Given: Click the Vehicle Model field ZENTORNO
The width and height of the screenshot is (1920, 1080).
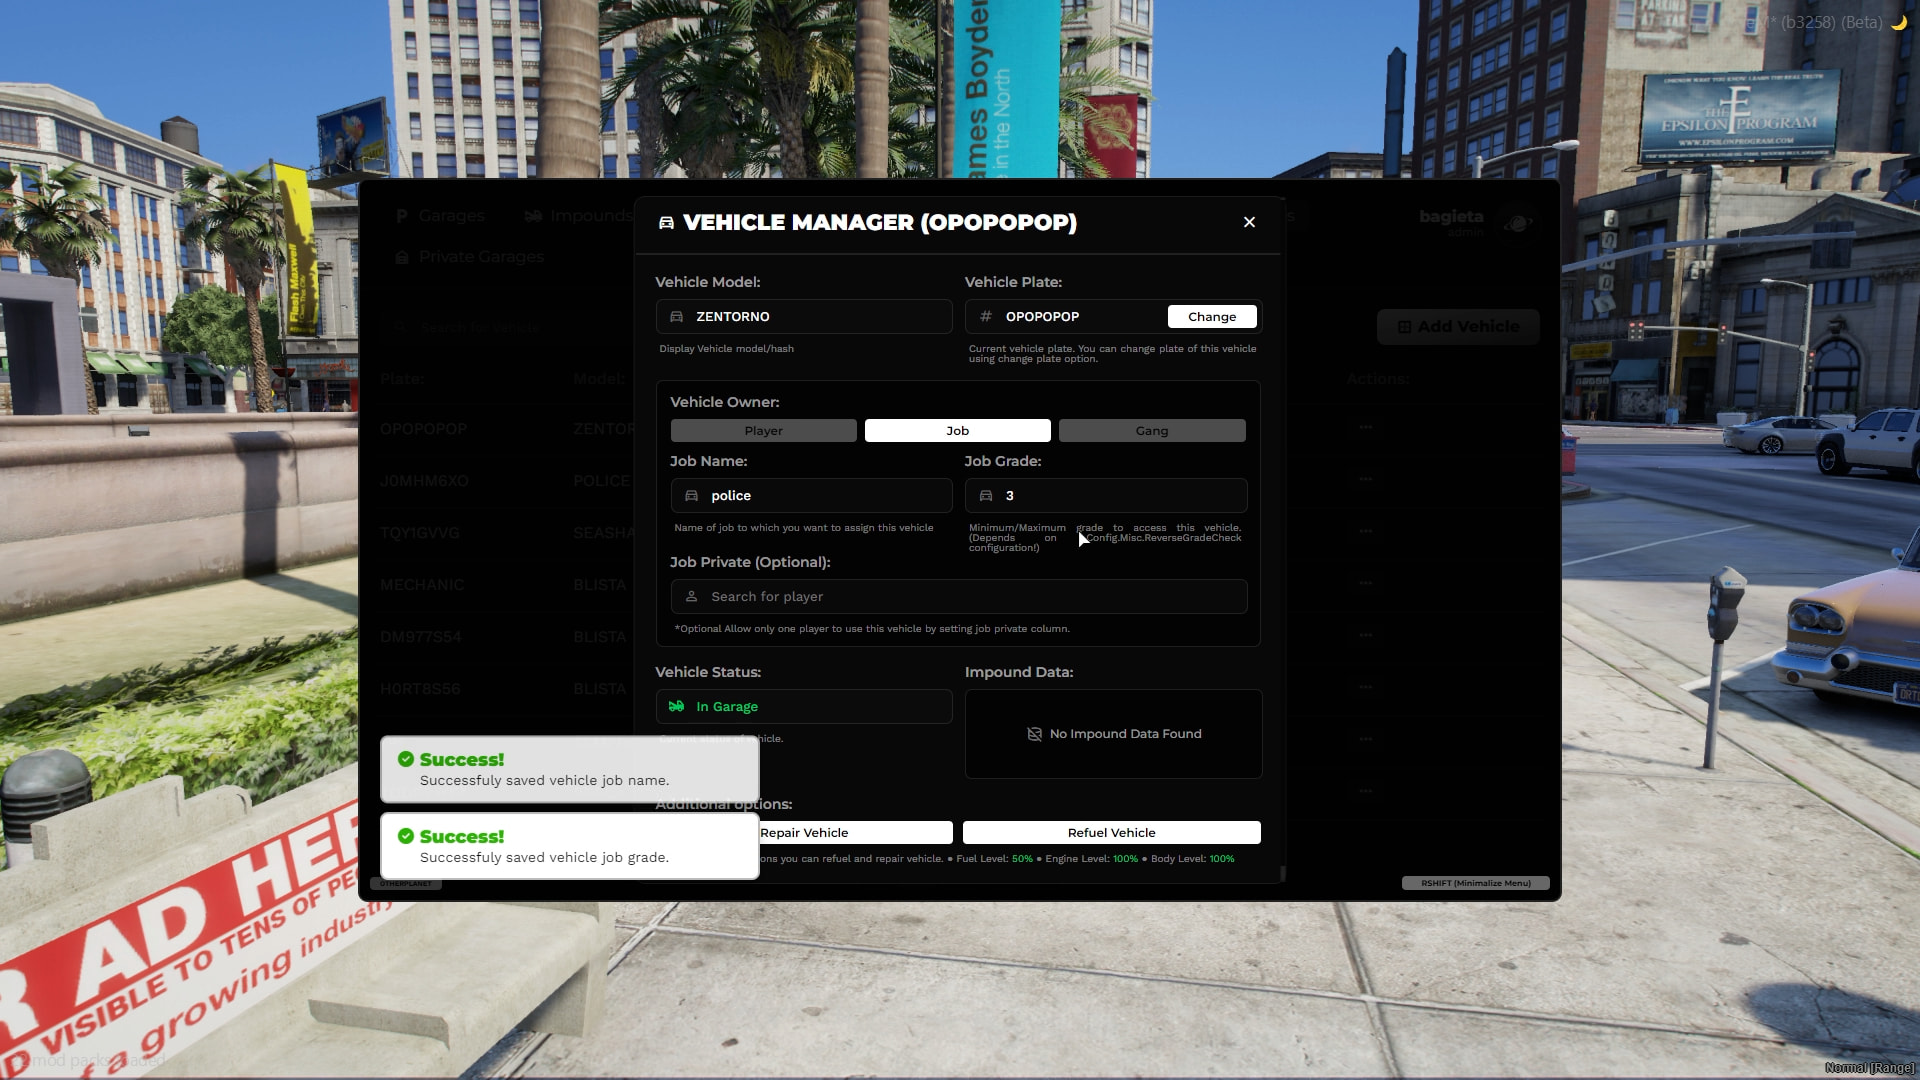Looking at the screenshot, I should [804, 317].
